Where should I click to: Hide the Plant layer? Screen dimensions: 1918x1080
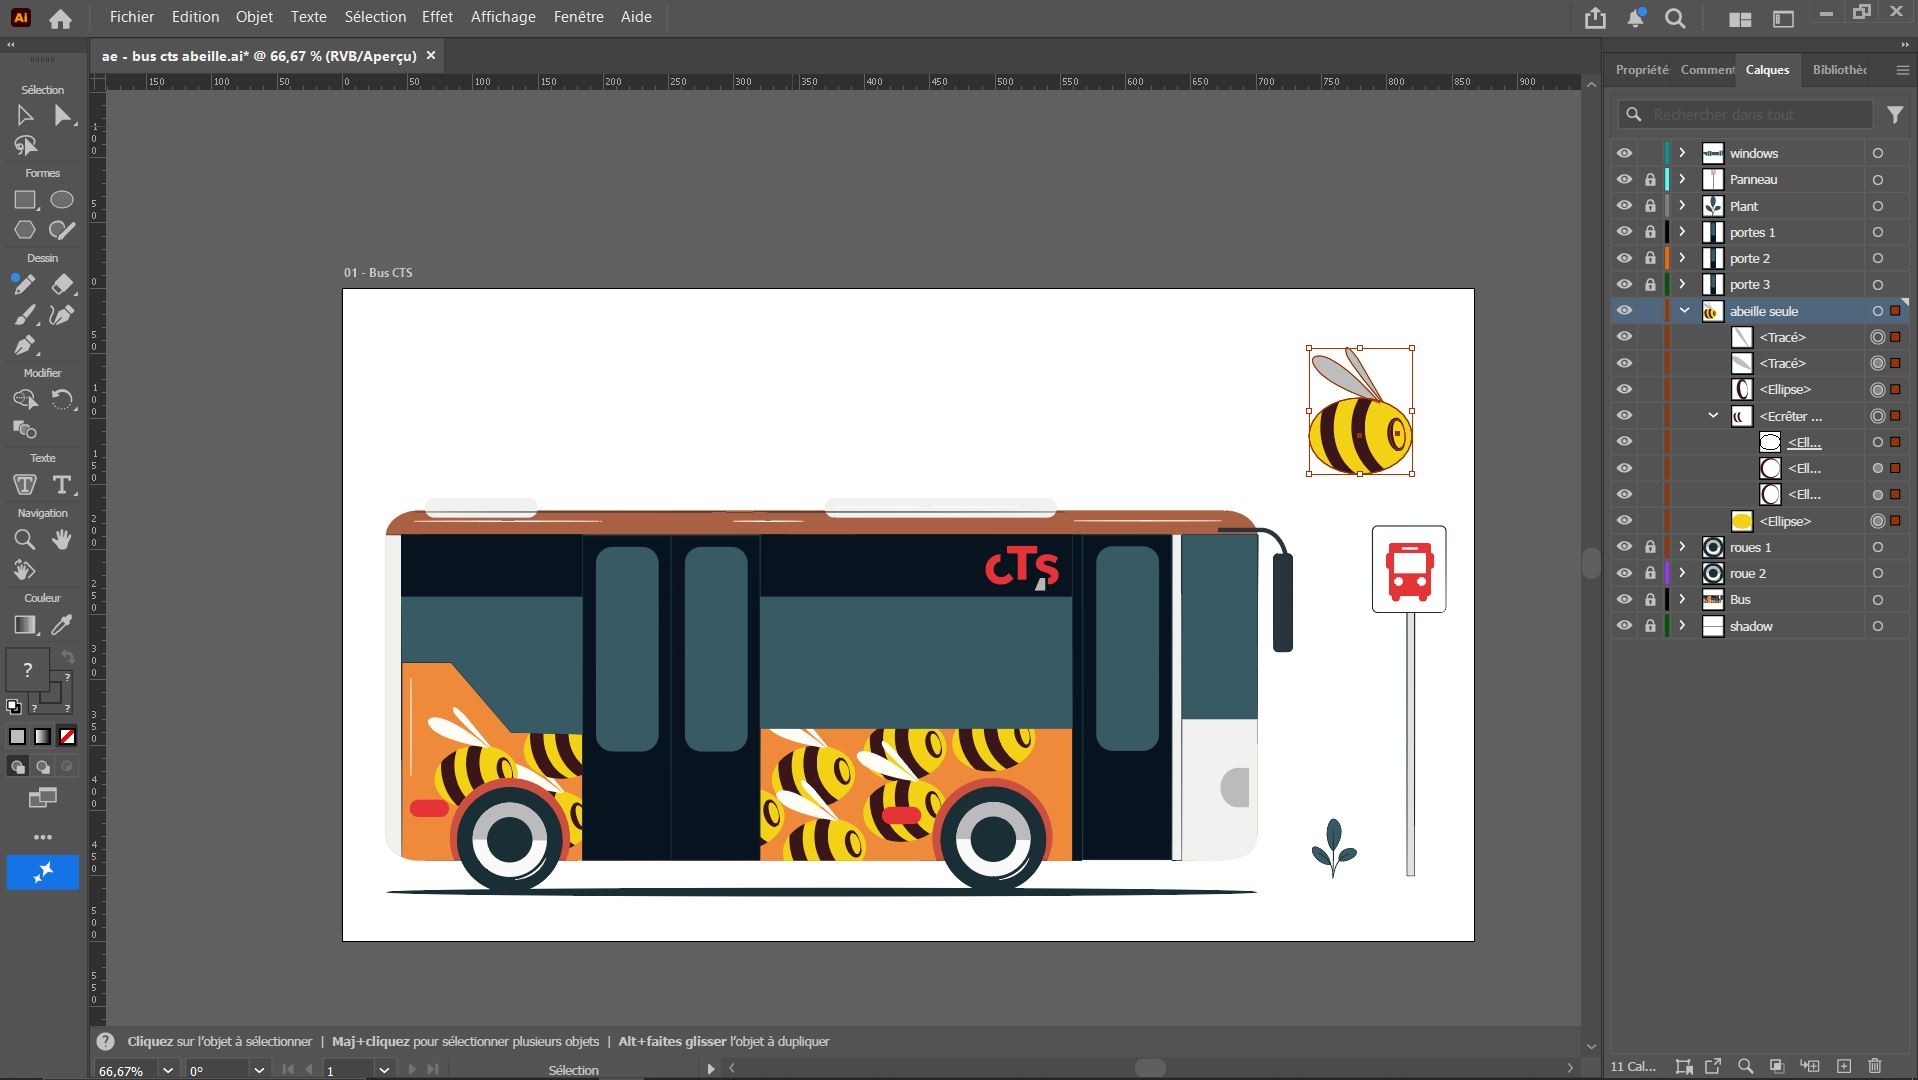click(1624, 206)
